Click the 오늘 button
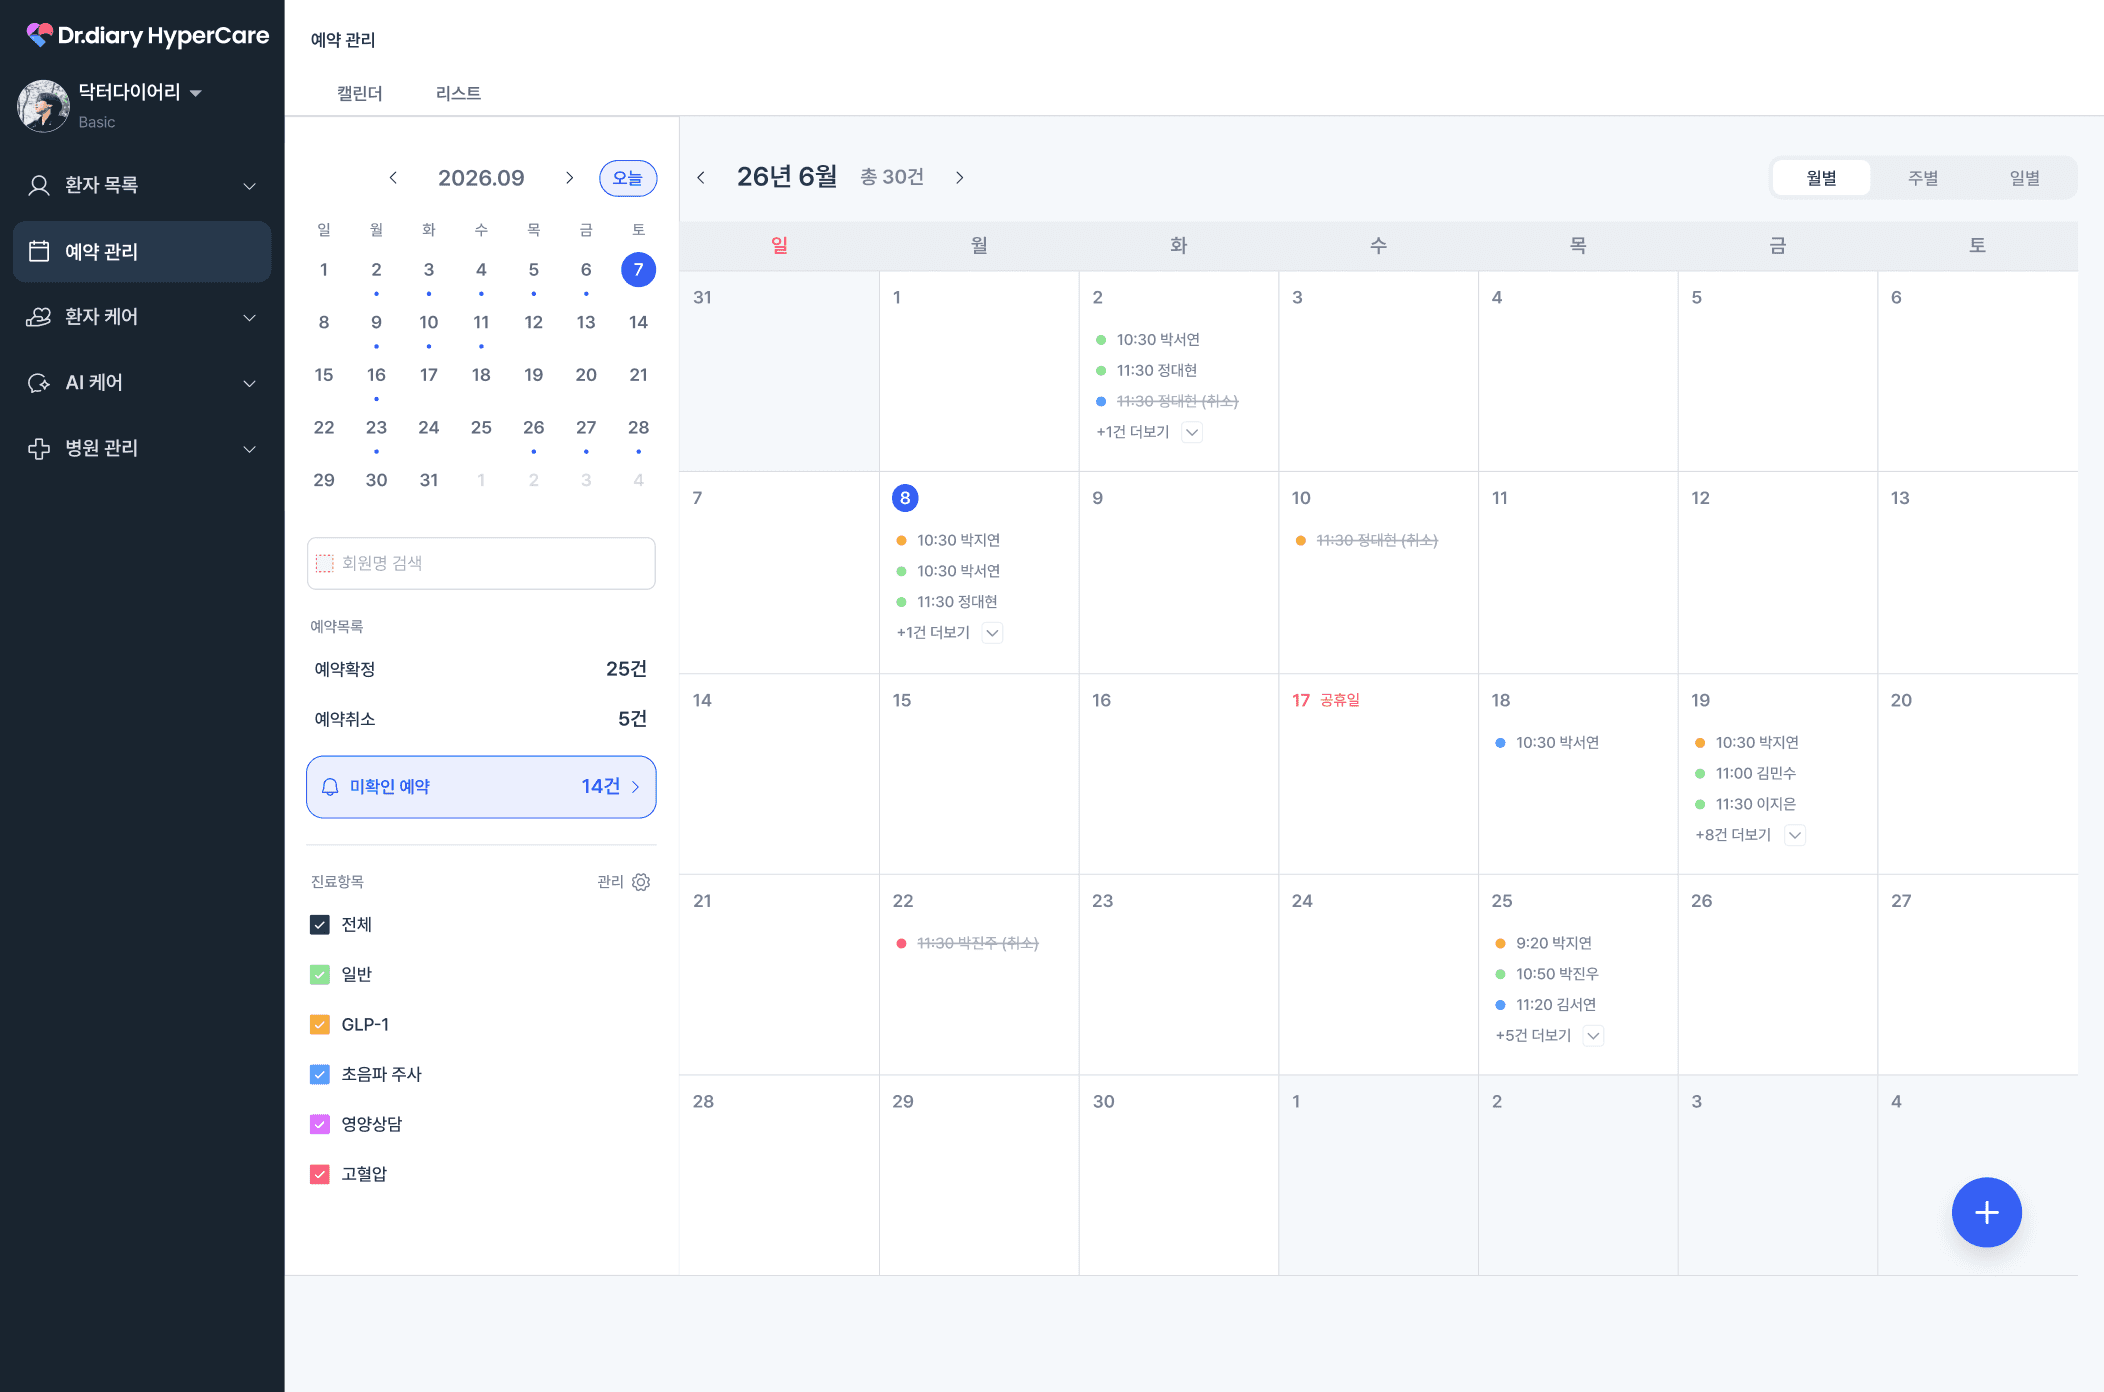Screen dimensions: 2104x1392 628,178
